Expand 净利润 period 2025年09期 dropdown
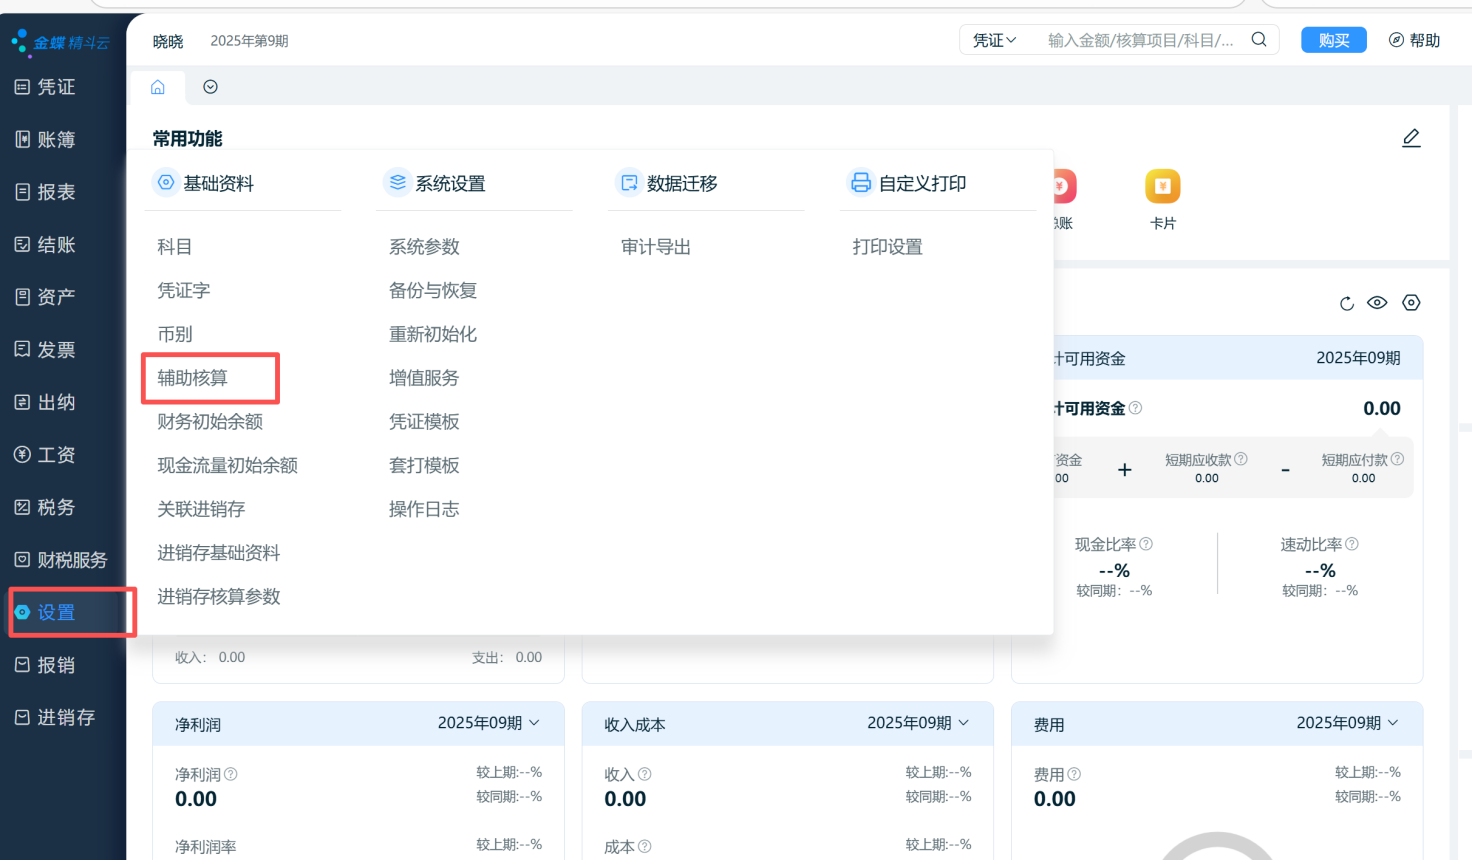 [489, 723]
